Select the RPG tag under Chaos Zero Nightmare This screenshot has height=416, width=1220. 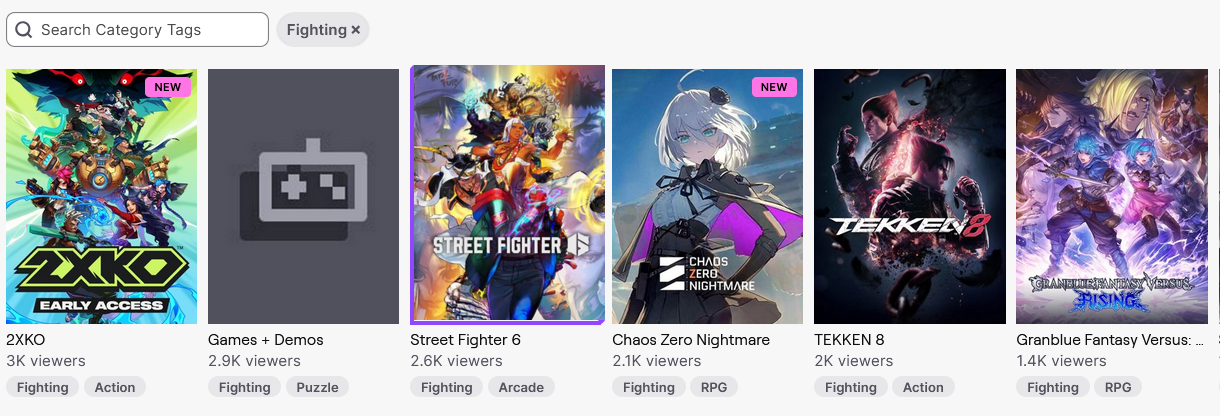[x=715, y=387]
